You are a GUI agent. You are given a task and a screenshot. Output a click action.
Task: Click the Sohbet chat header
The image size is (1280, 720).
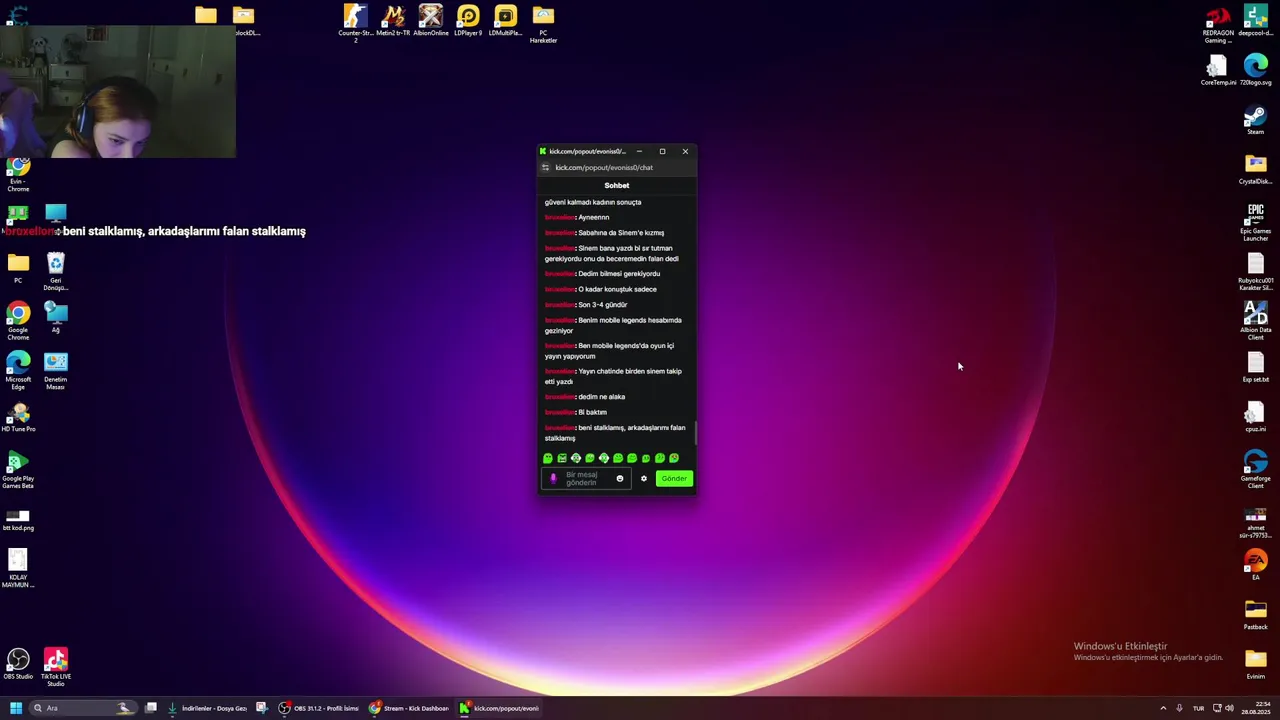pos(617,185)
